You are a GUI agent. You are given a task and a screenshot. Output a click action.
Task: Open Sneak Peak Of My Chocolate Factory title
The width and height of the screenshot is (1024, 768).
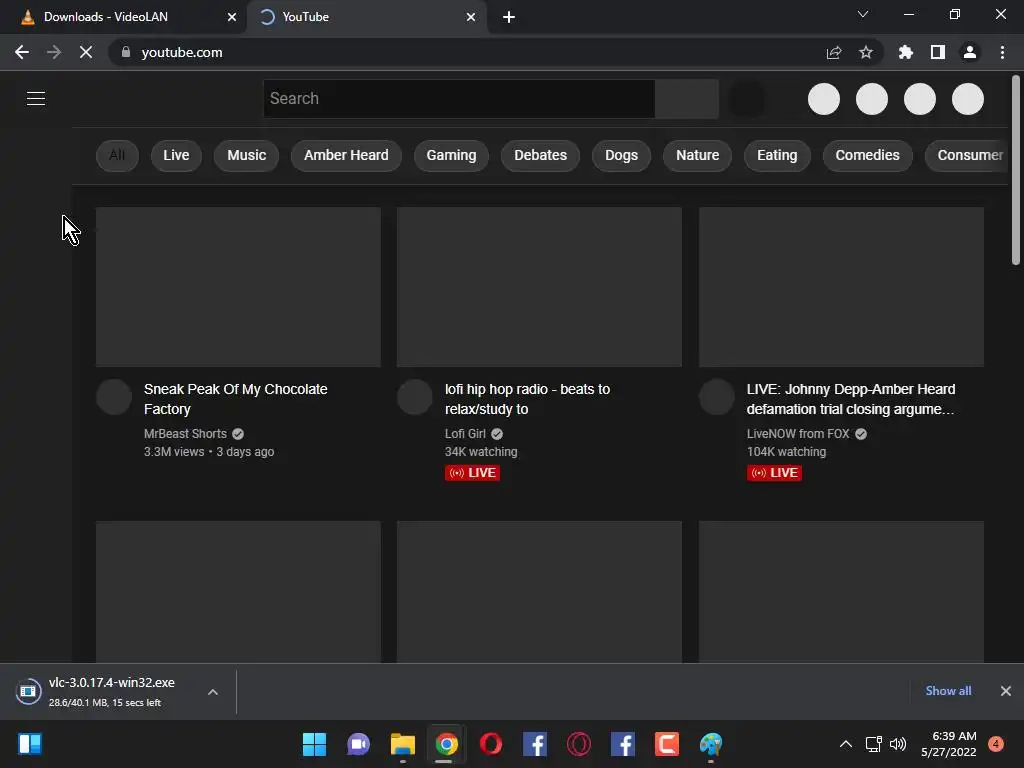coord(236,399)
